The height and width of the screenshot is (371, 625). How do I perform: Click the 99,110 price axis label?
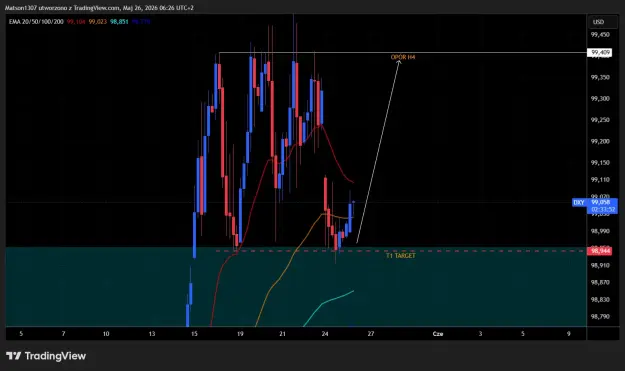click(600, 180)
